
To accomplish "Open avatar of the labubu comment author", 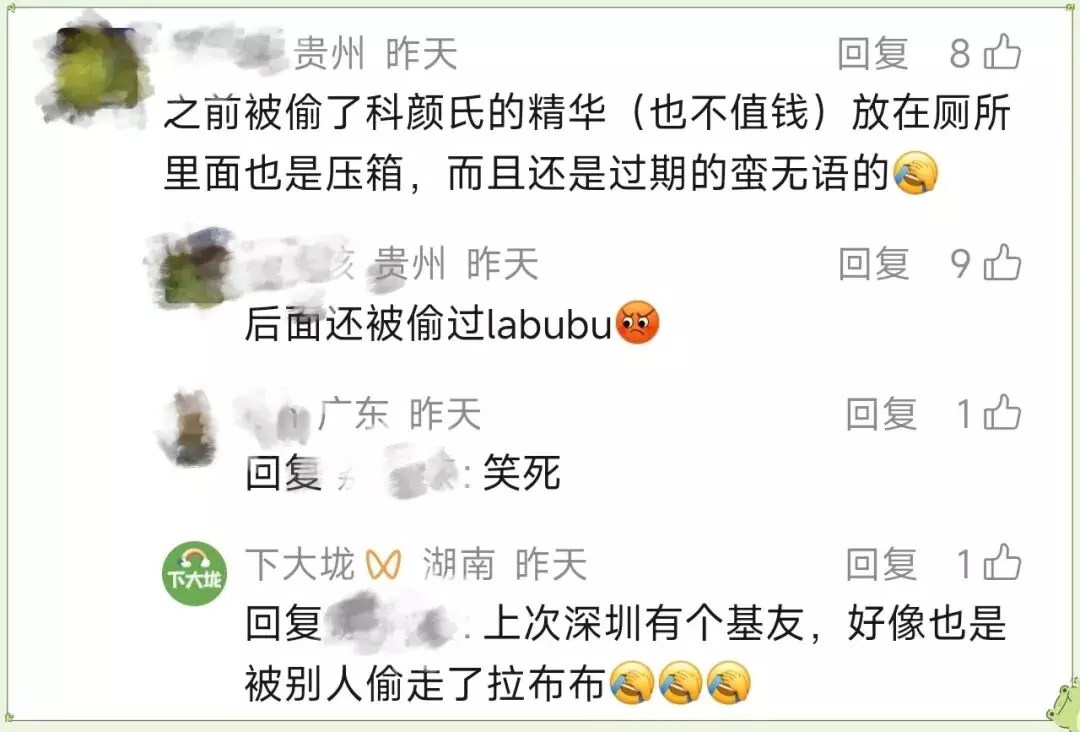I will tap(194, 268).
